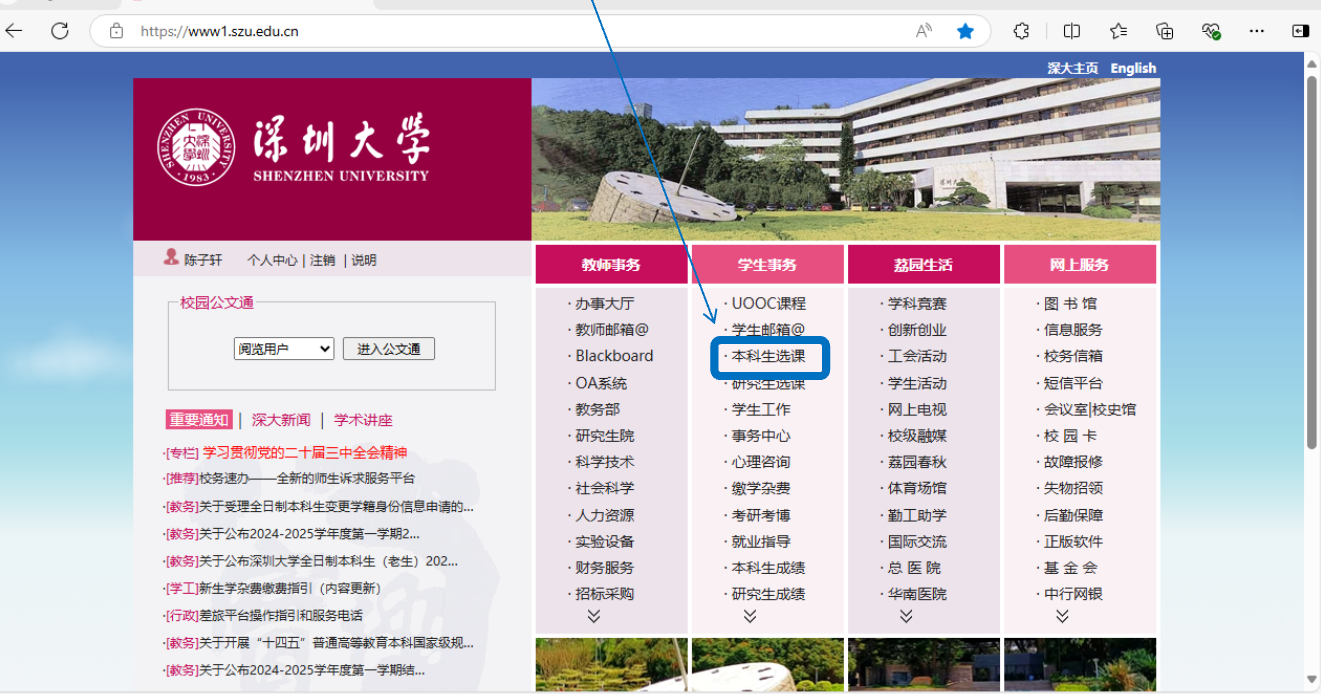Viewport: 1321px width, 694px height.
Task: Open 办事大厅 link
Action: (604, 303)
